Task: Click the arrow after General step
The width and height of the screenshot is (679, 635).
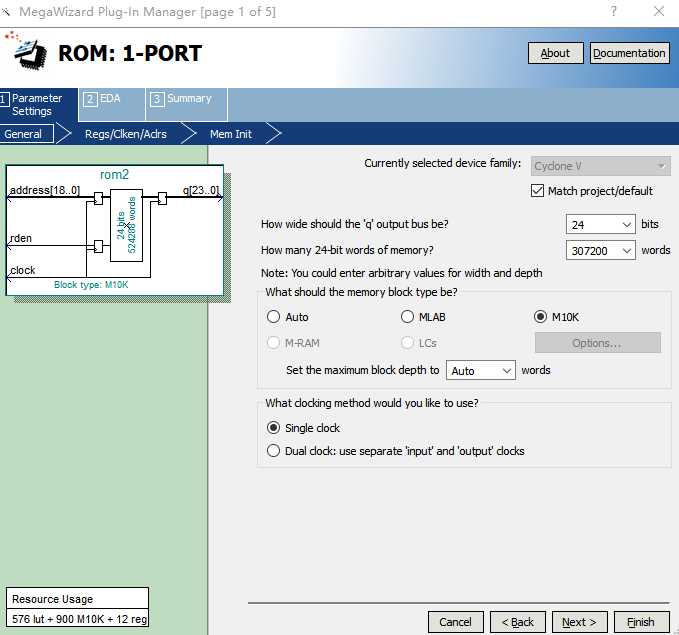Action: pos(64,133)
